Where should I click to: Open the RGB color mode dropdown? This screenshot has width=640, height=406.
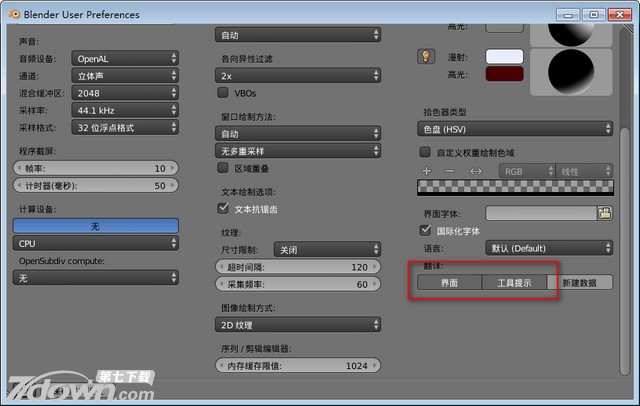527,171
